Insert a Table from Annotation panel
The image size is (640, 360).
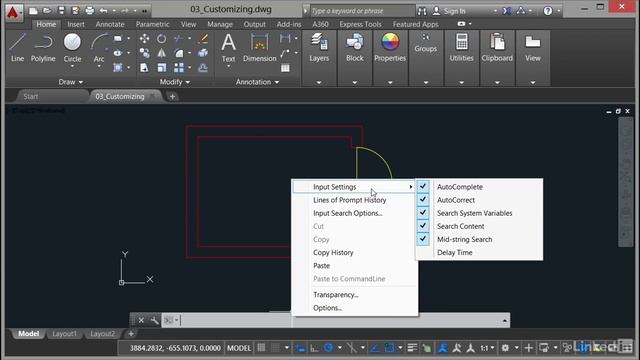285,68
